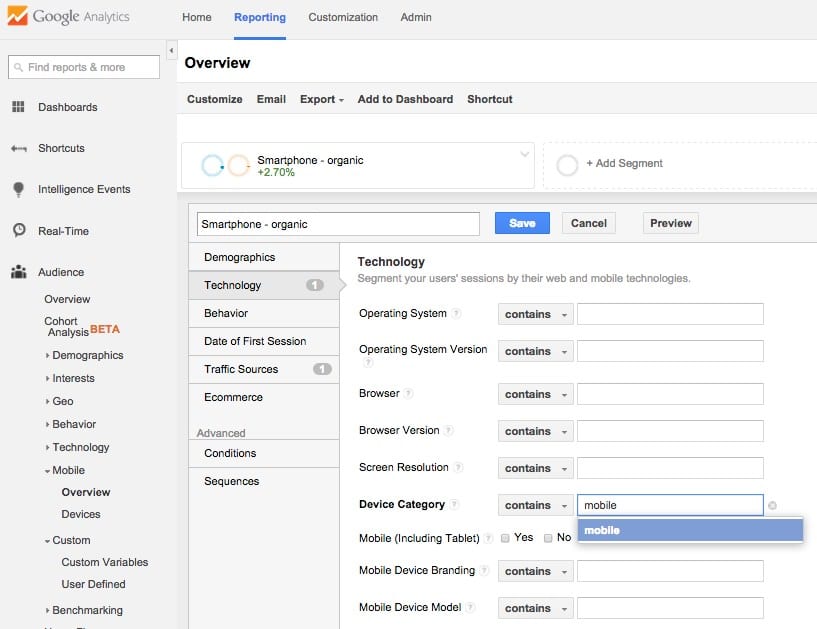Screen dimensions: 817x629
Task: Click the Shortcuts arrow icon in sidebar
Action: (18, 148)
